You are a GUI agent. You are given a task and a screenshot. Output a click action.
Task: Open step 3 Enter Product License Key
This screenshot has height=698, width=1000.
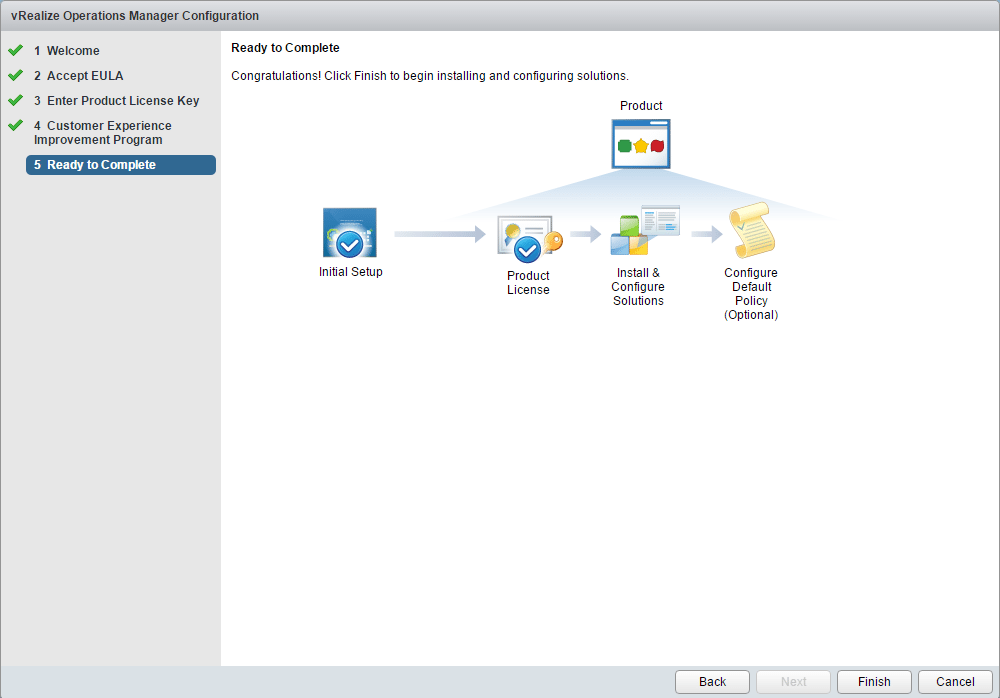pyautogui.click(x=117, y=101)
